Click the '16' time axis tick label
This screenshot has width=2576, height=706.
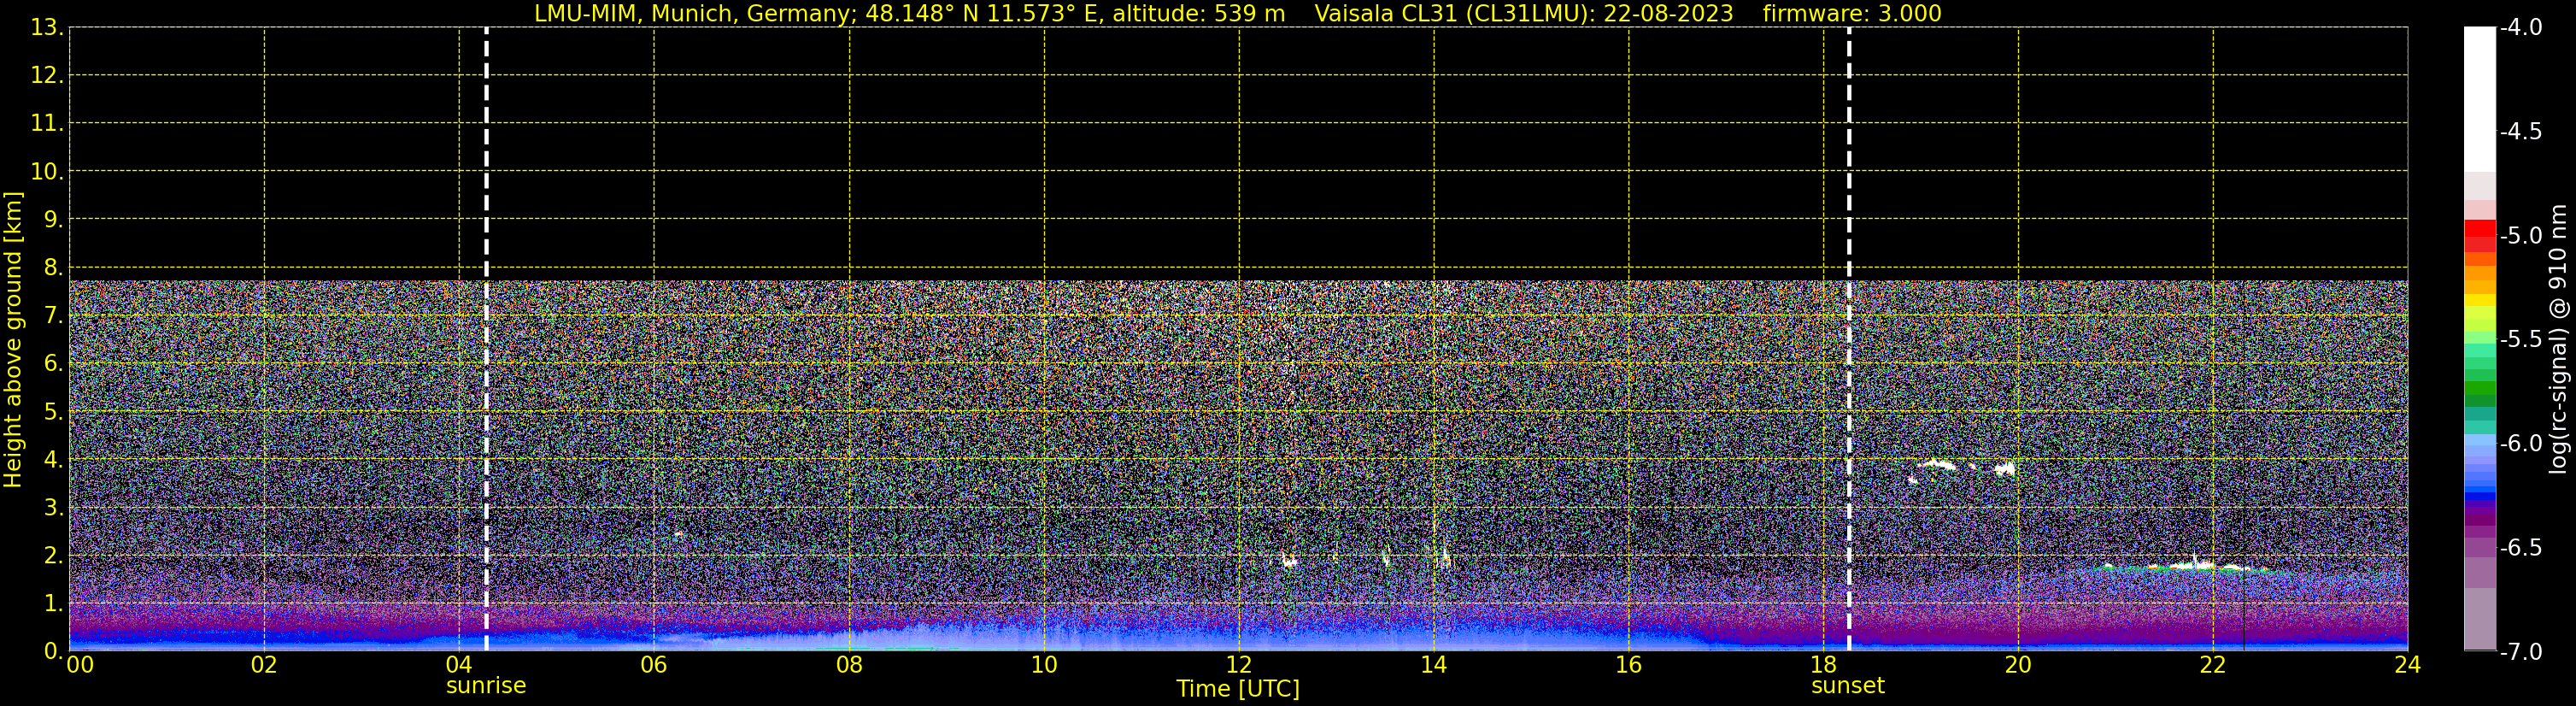(x=1629, y=665)
